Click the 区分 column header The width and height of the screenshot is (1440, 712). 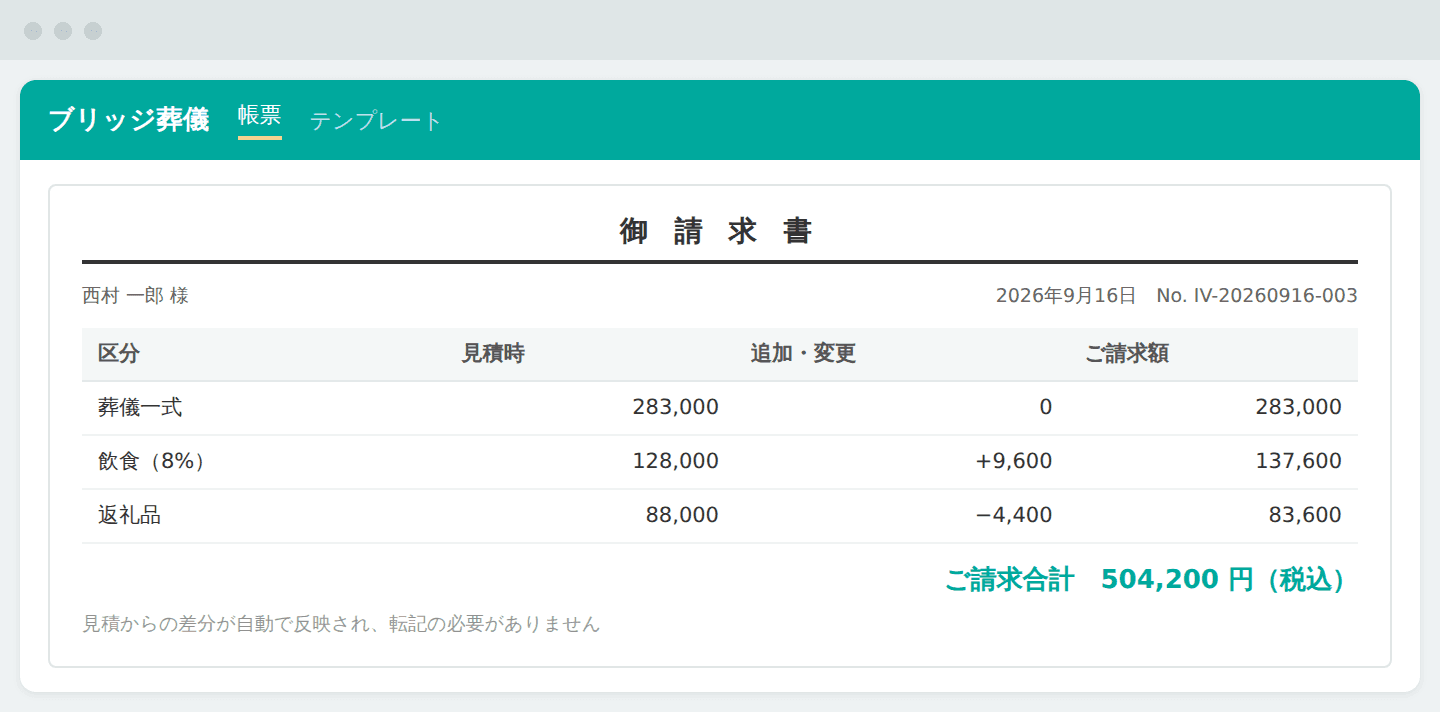click(x=119, y=354)
